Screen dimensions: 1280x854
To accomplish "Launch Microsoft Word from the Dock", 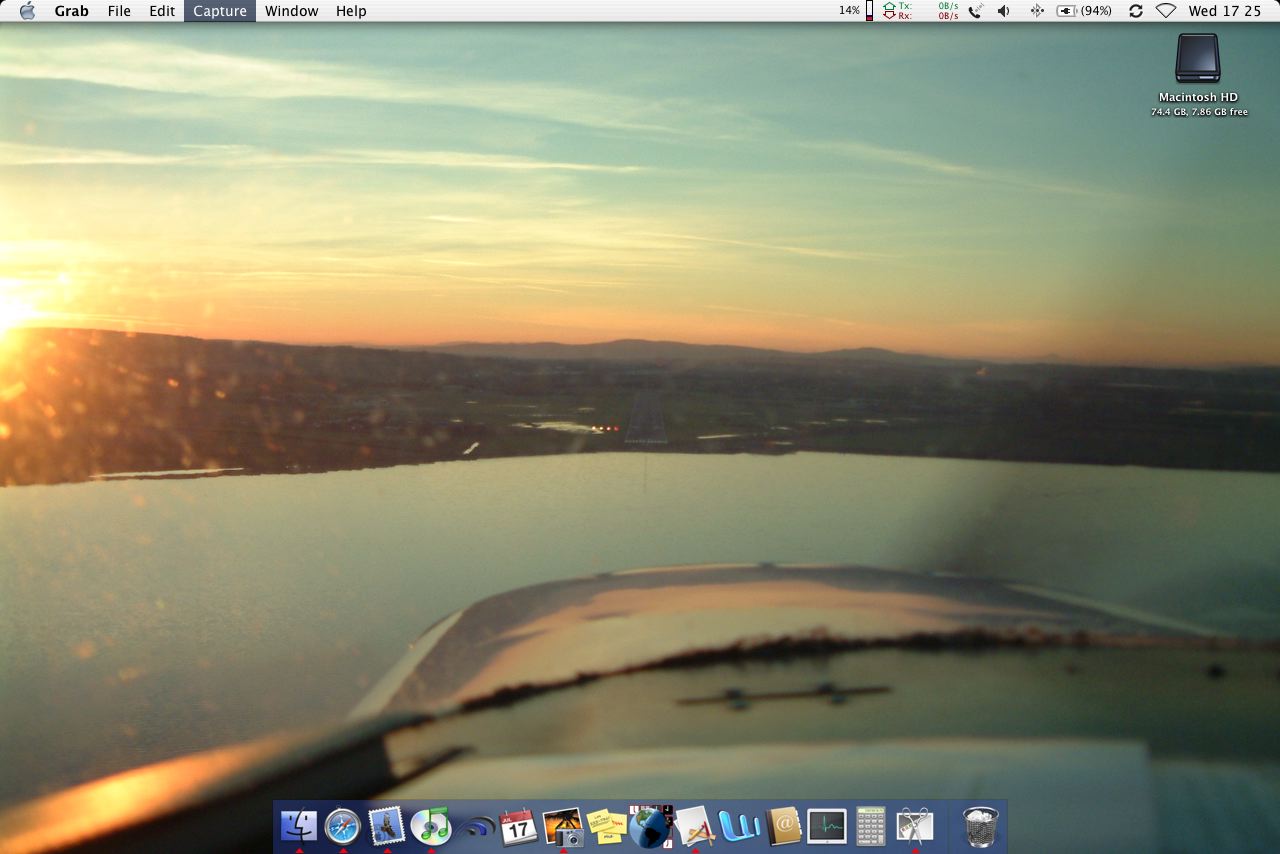I will click(739, 827).
